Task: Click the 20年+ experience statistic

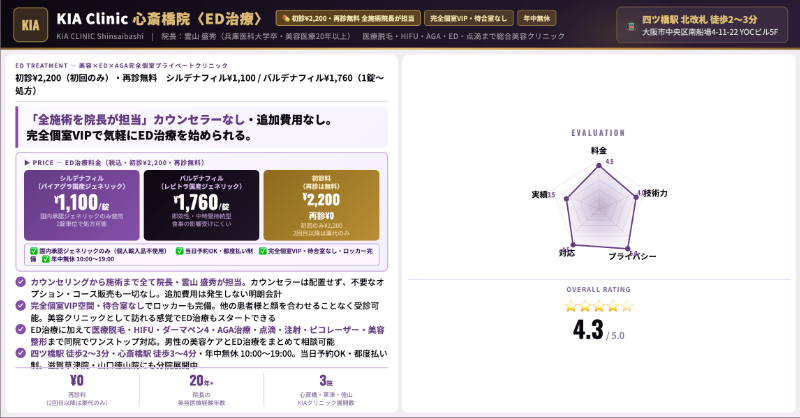Action: coord(201,386)
